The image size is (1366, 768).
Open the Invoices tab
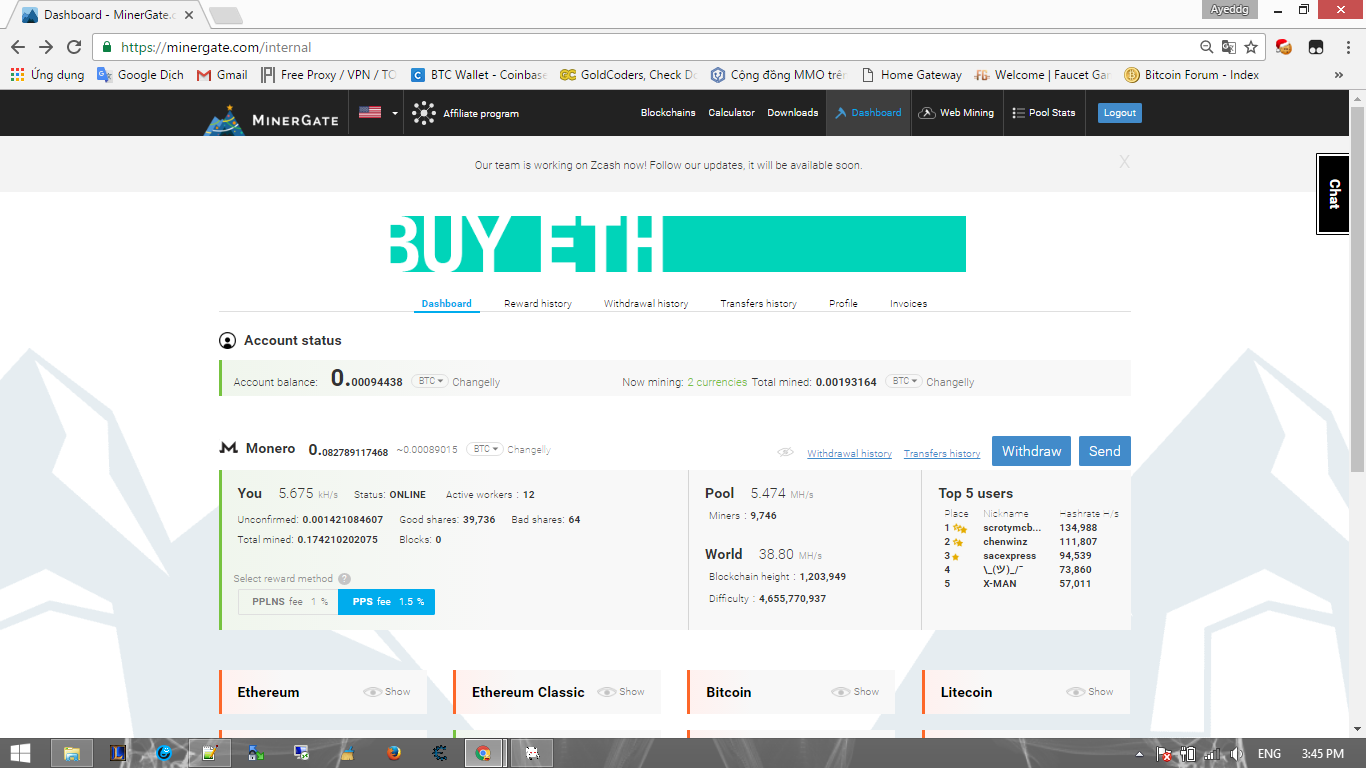(x=909, y=304)
